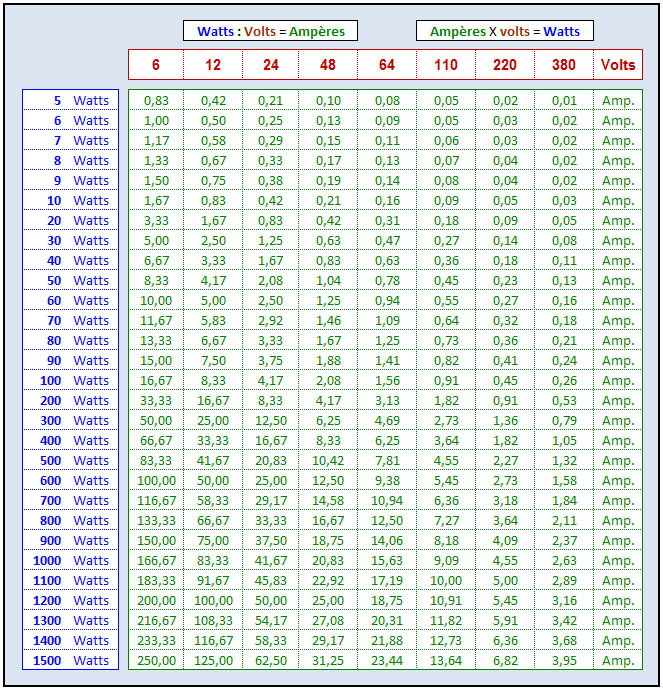Image resolution: width=663 pixels, height=690 pixels.
Task: Click cell 125,00 in the 1500 Watts row
Action: coord(213,661)
